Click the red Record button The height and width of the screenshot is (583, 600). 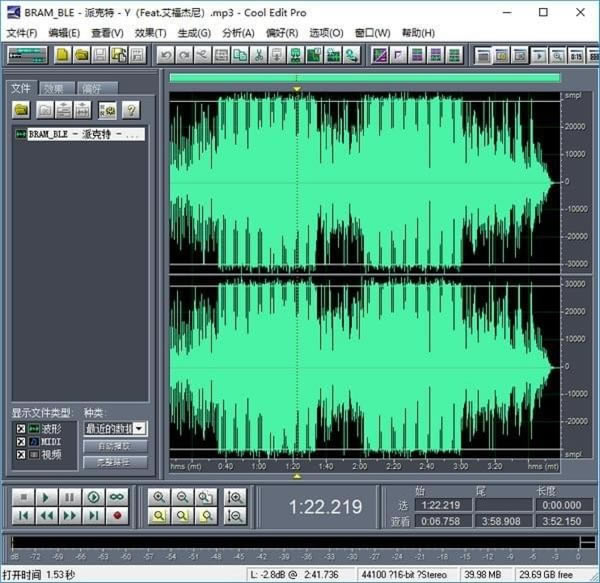tap(118, 516)
